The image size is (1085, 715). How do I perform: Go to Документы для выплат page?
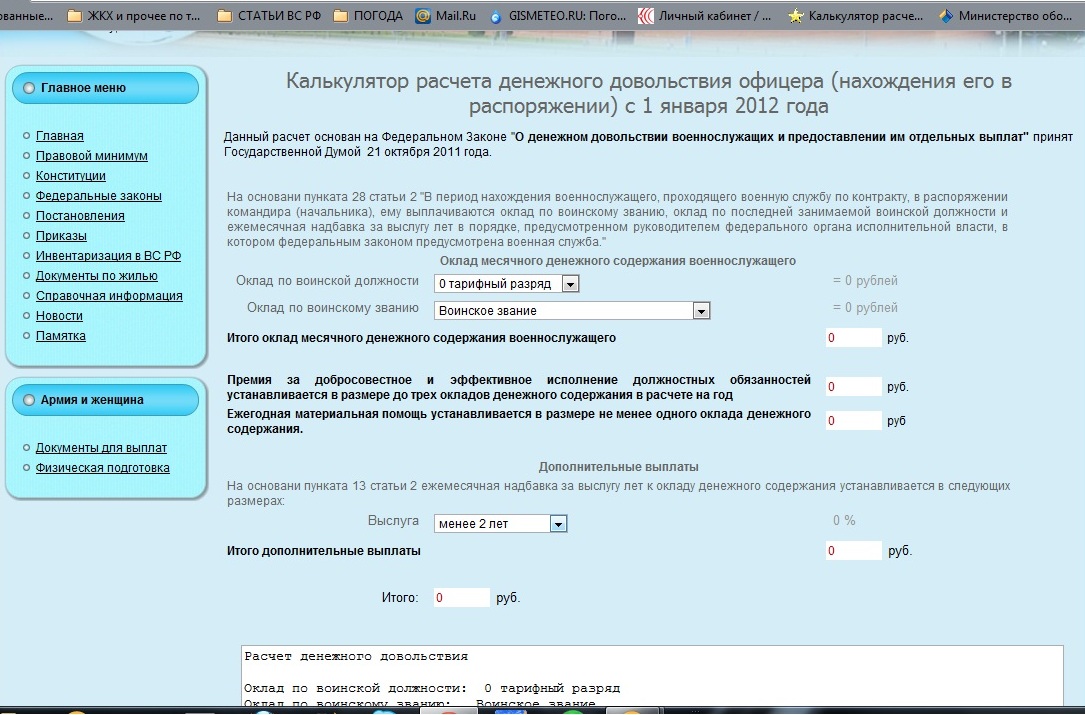(x=101, y=448)
